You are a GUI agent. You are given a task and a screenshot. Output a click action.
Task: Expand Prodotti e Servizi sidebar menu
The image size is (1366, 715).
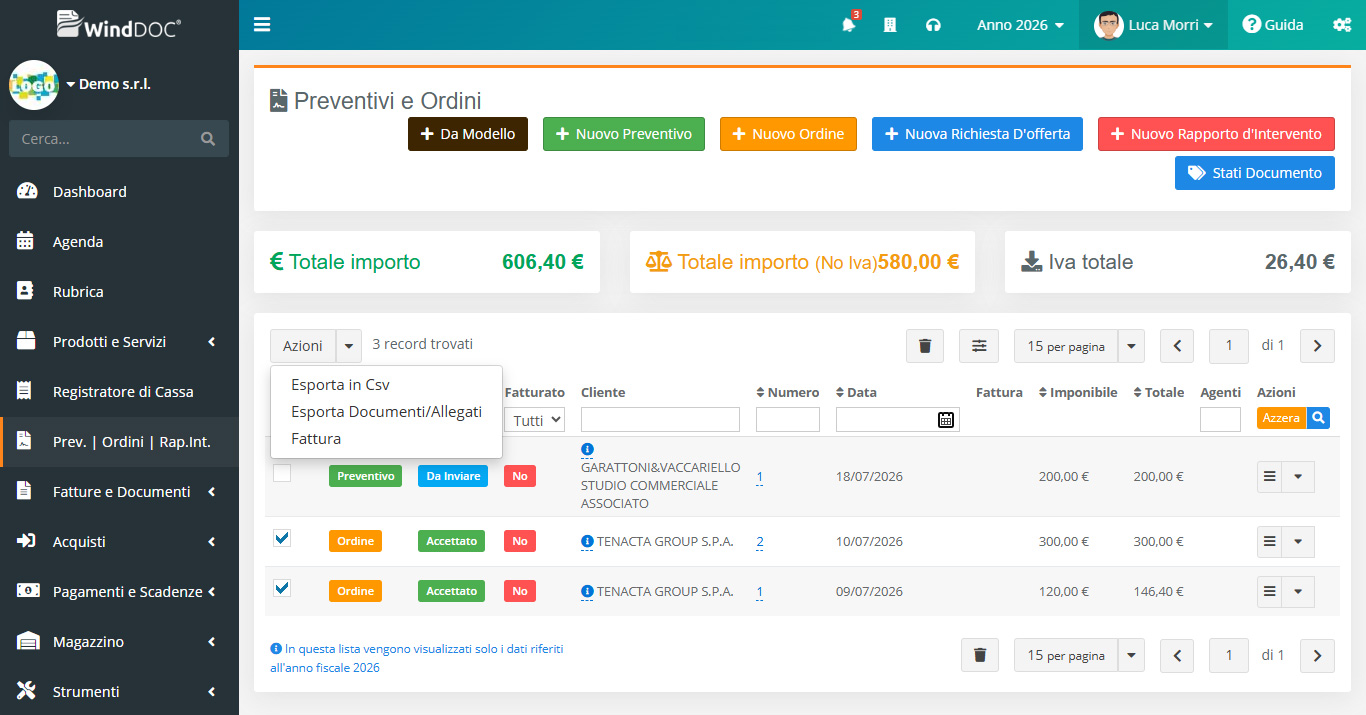(119, 342)
